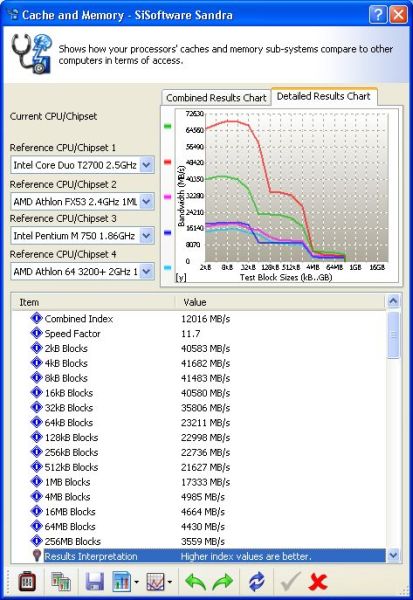413x600 pixels.
Task: Click the blue legend swatch for reference 3
Action: coord(167,233)
